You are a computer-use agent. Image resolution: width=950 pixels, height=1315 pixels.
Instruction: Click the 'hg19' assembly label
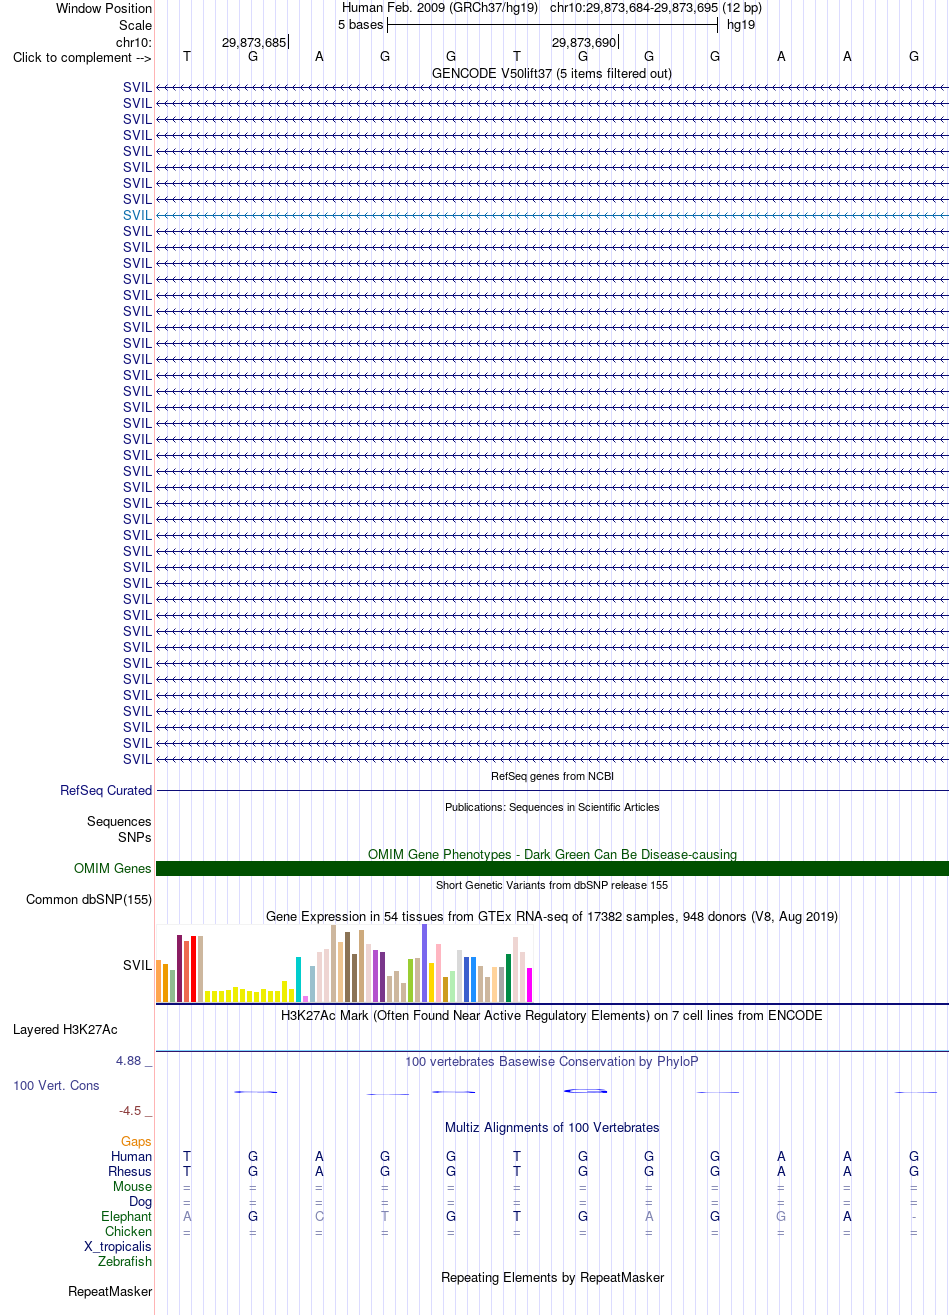pyautogui.click(x=741, y=24)
